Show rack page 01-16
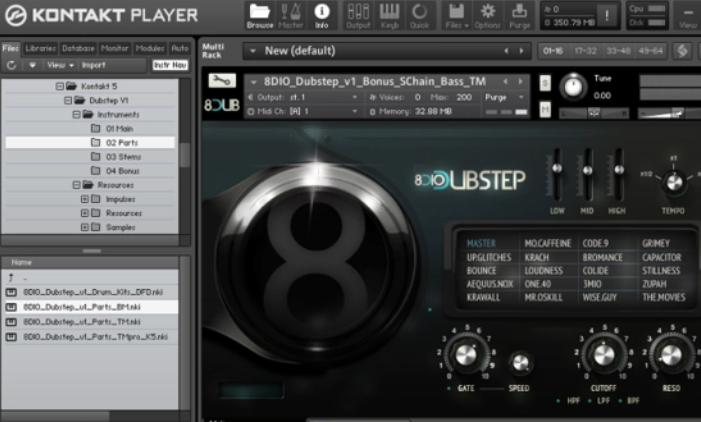The height and width of the screenshot is (422, 701). click(x=553, y=51)
